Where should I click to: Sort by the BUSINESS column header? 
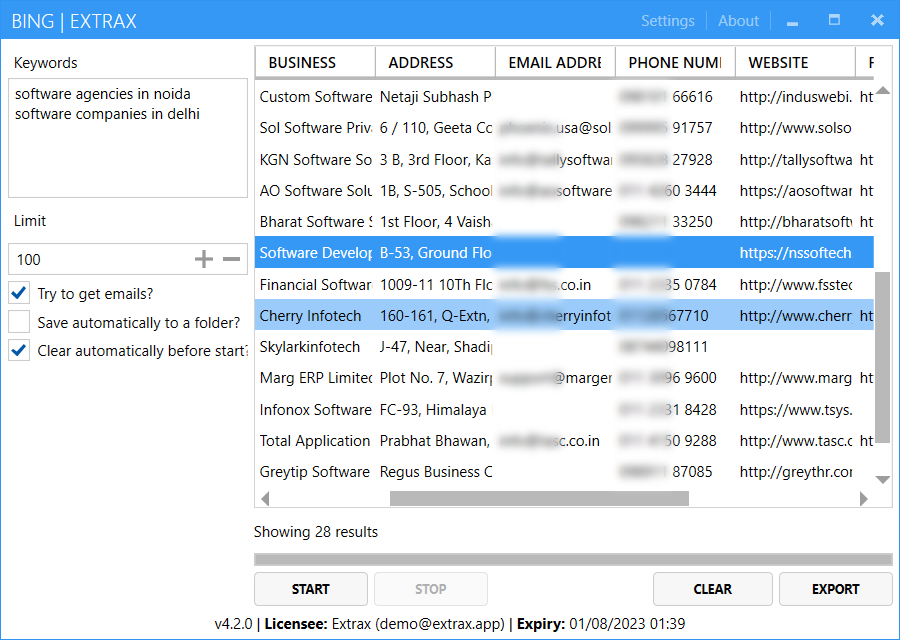315,62
